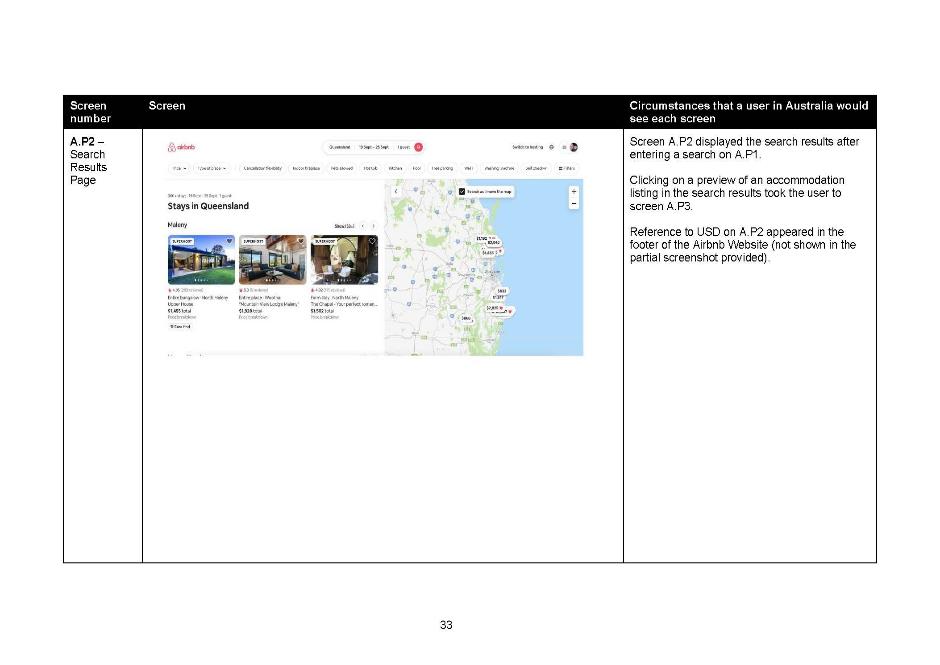The image size is (940, 665).
Task: Click the page number 33
Action: click(x=446, y=625)
